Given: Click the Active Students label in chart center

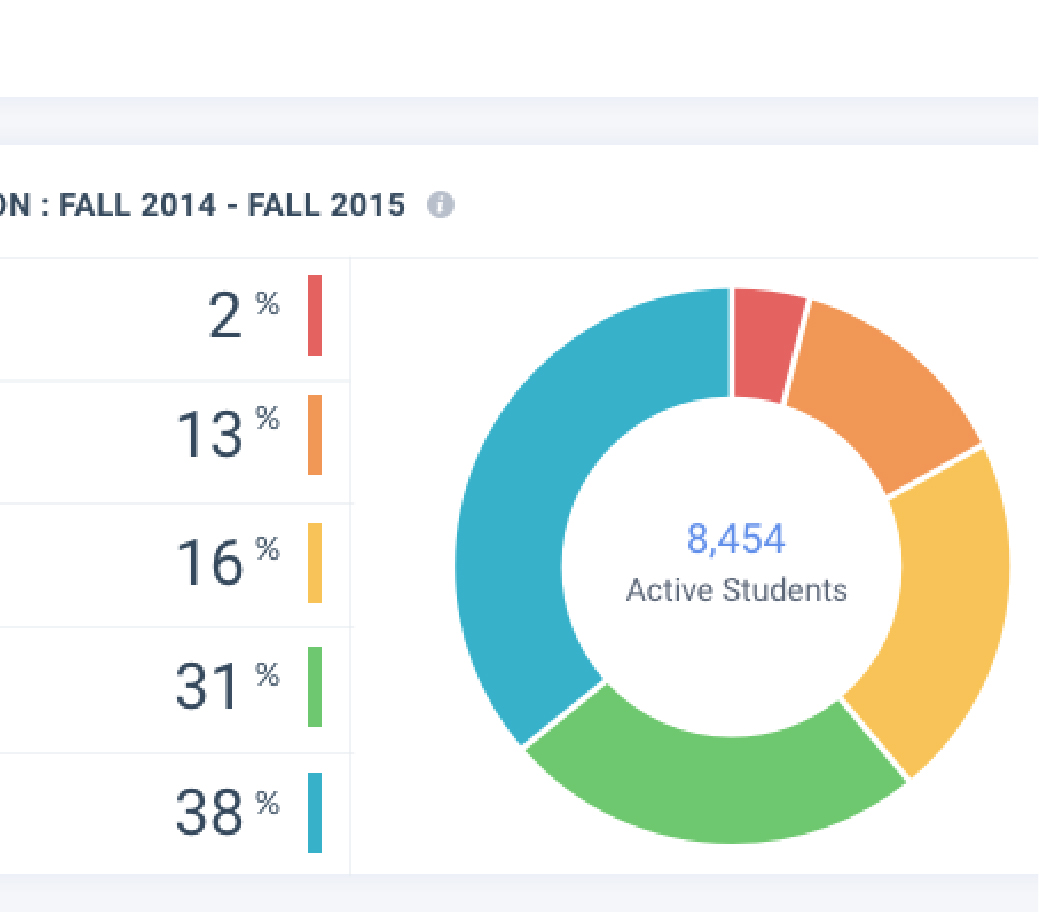Looking at the screenshot, I should tap(736, 590).
